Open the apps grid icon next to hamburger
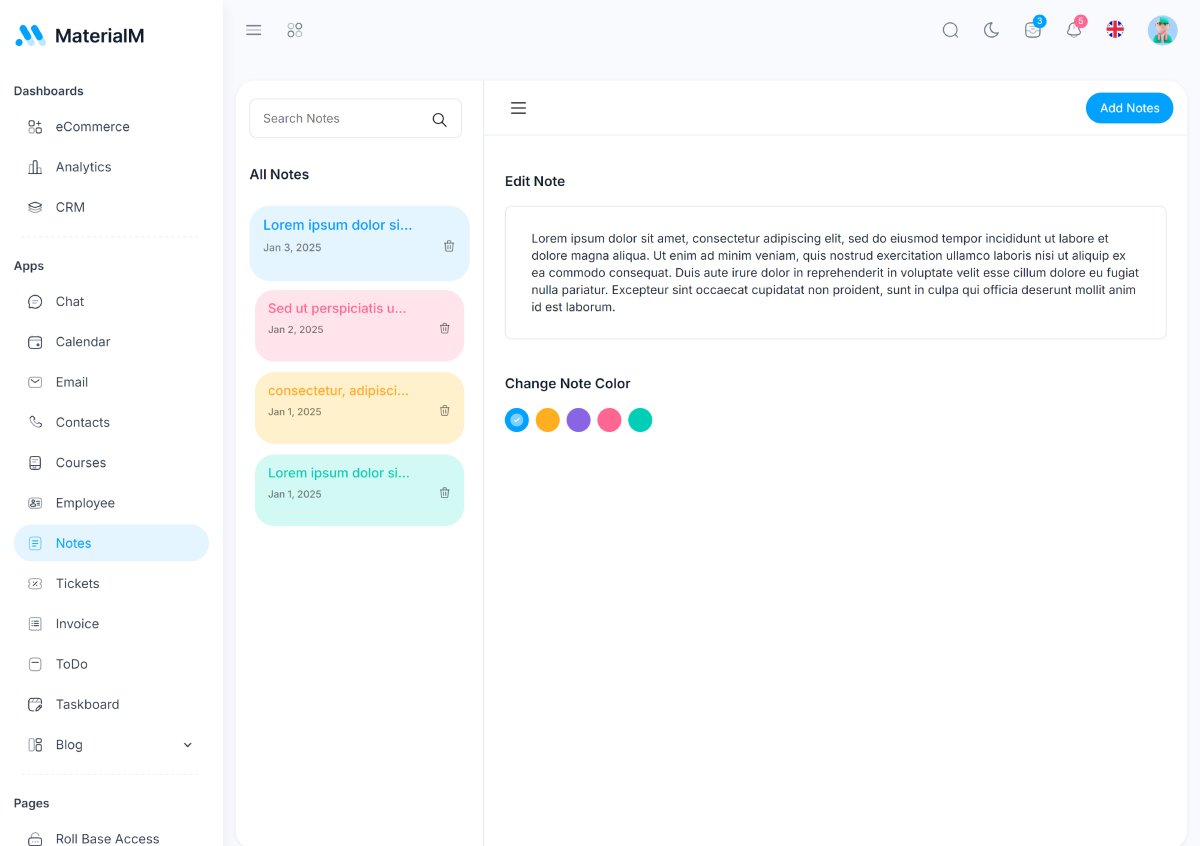1200x846 pixels. click(294, 30)
